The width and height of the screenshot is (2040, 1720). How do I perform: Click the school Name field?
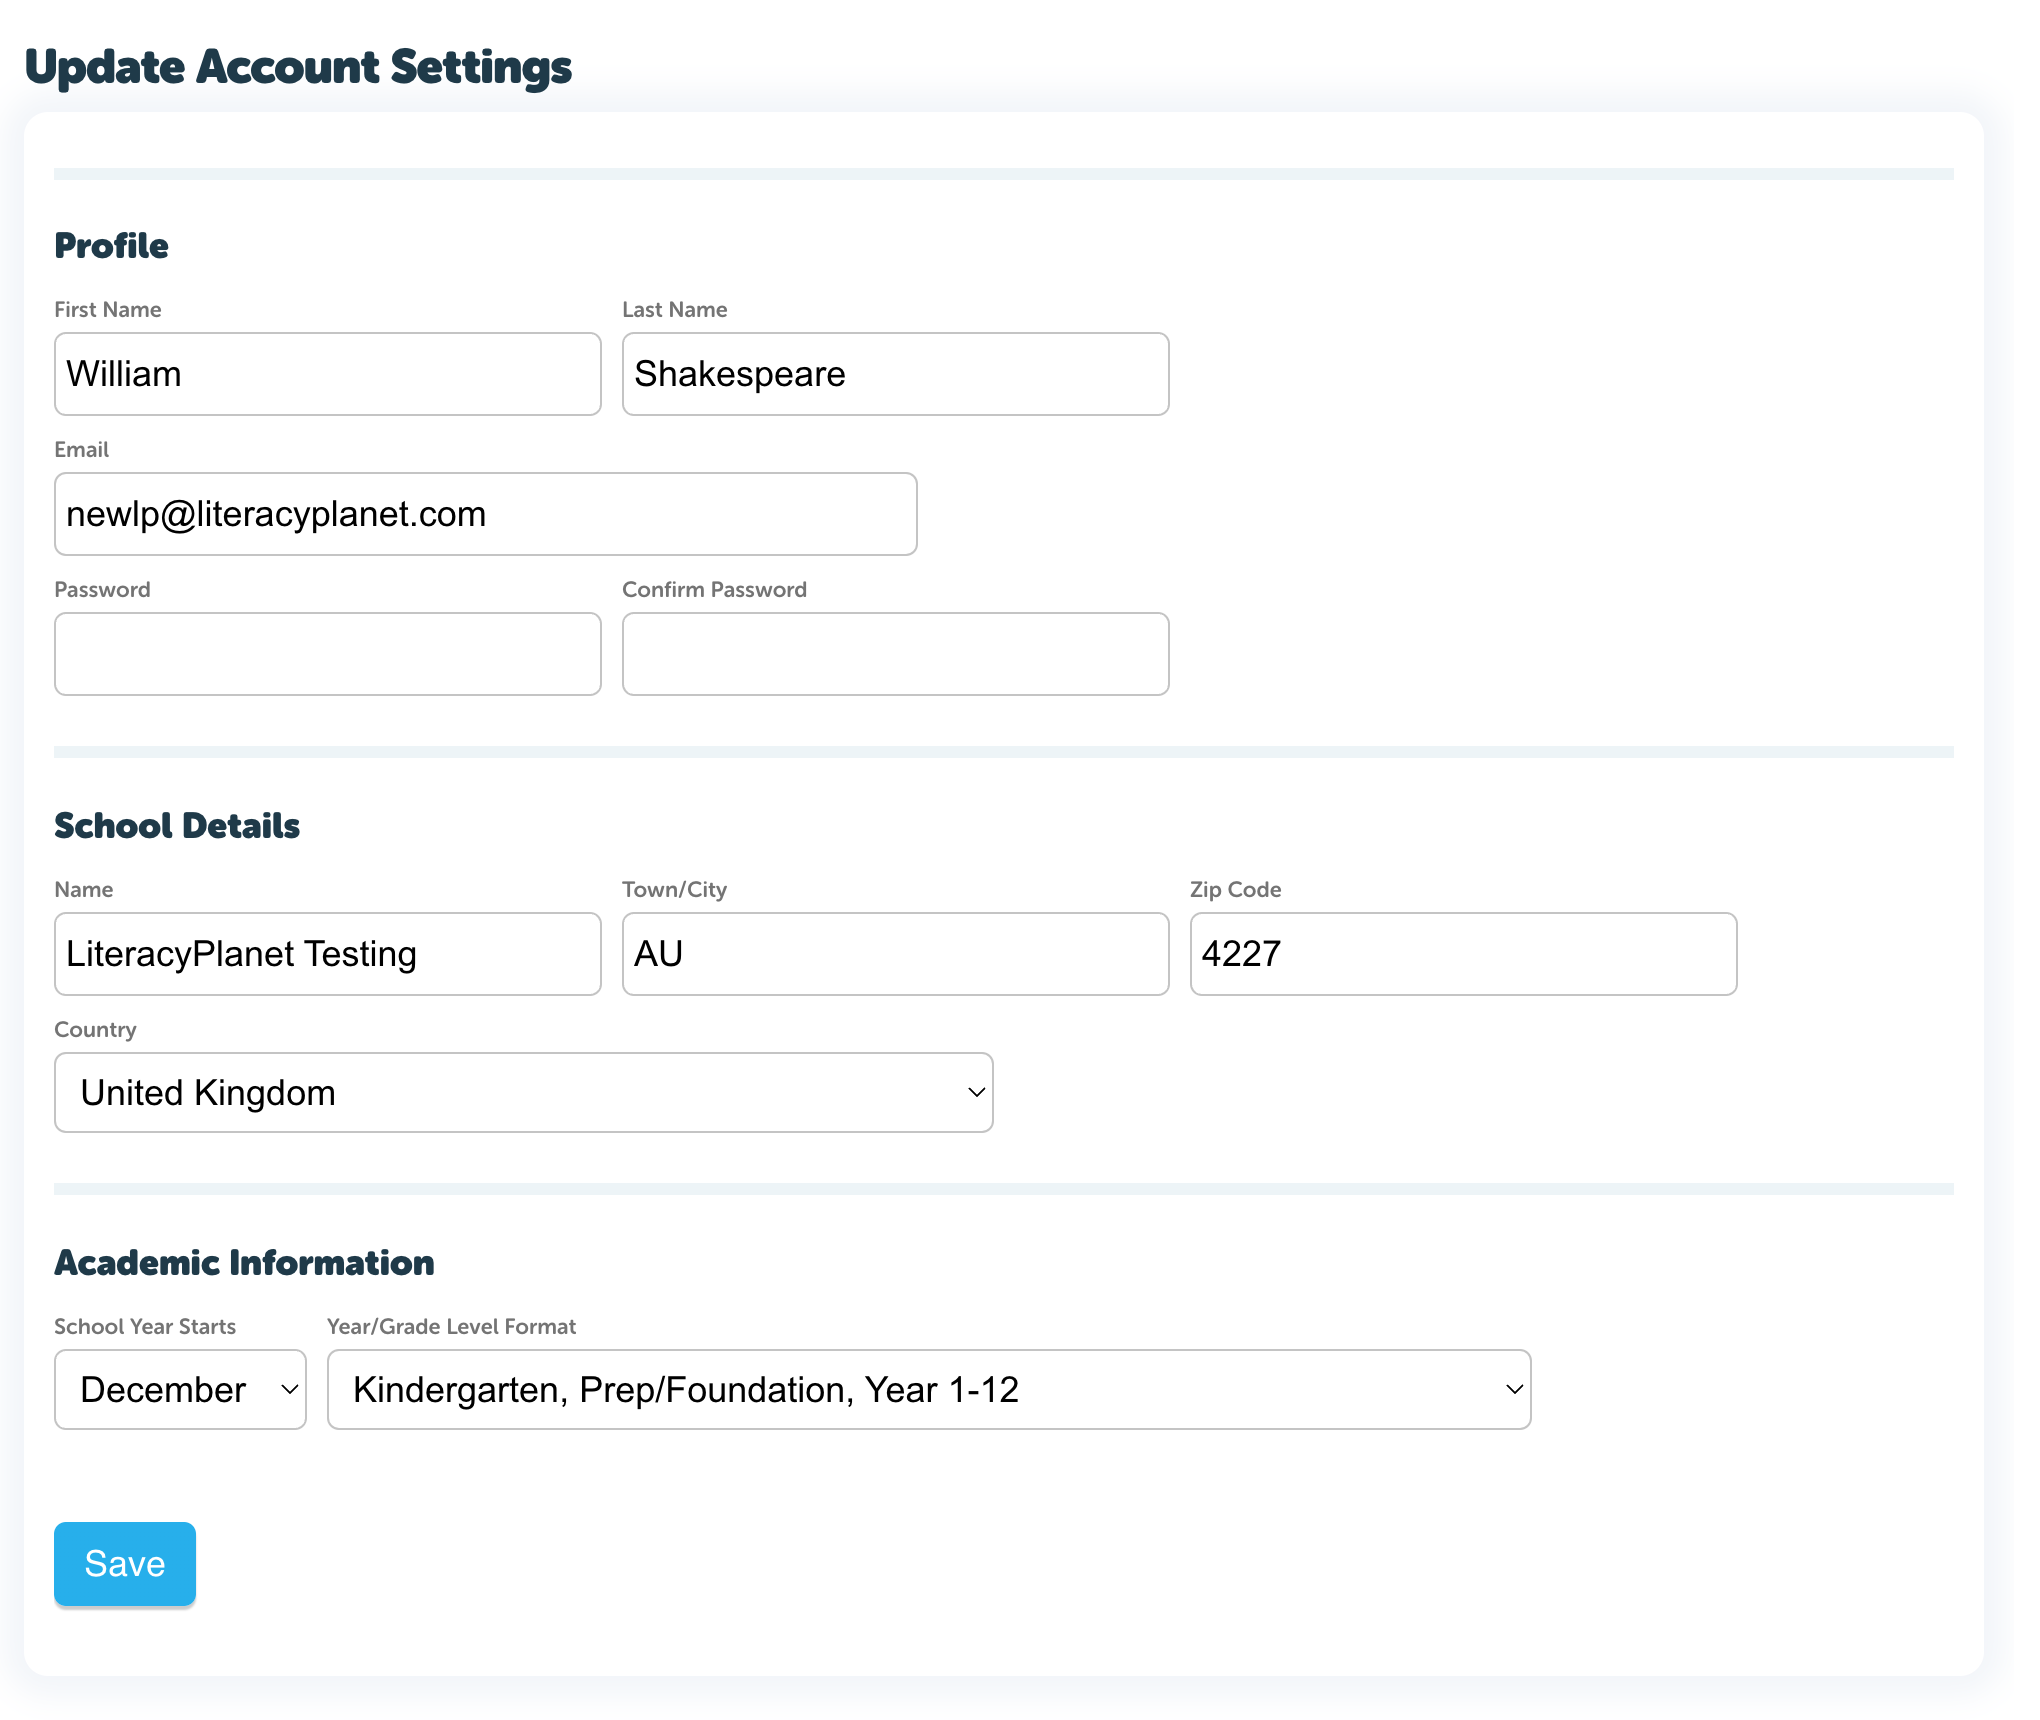point(327,954)
